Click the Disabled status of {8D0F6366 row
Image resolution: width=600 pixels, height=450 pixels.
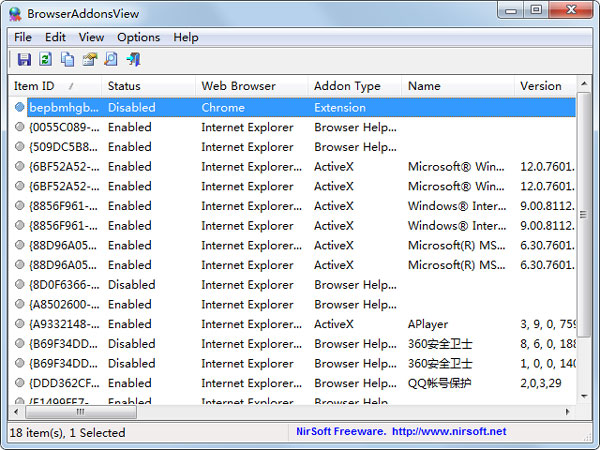(132, 285)
